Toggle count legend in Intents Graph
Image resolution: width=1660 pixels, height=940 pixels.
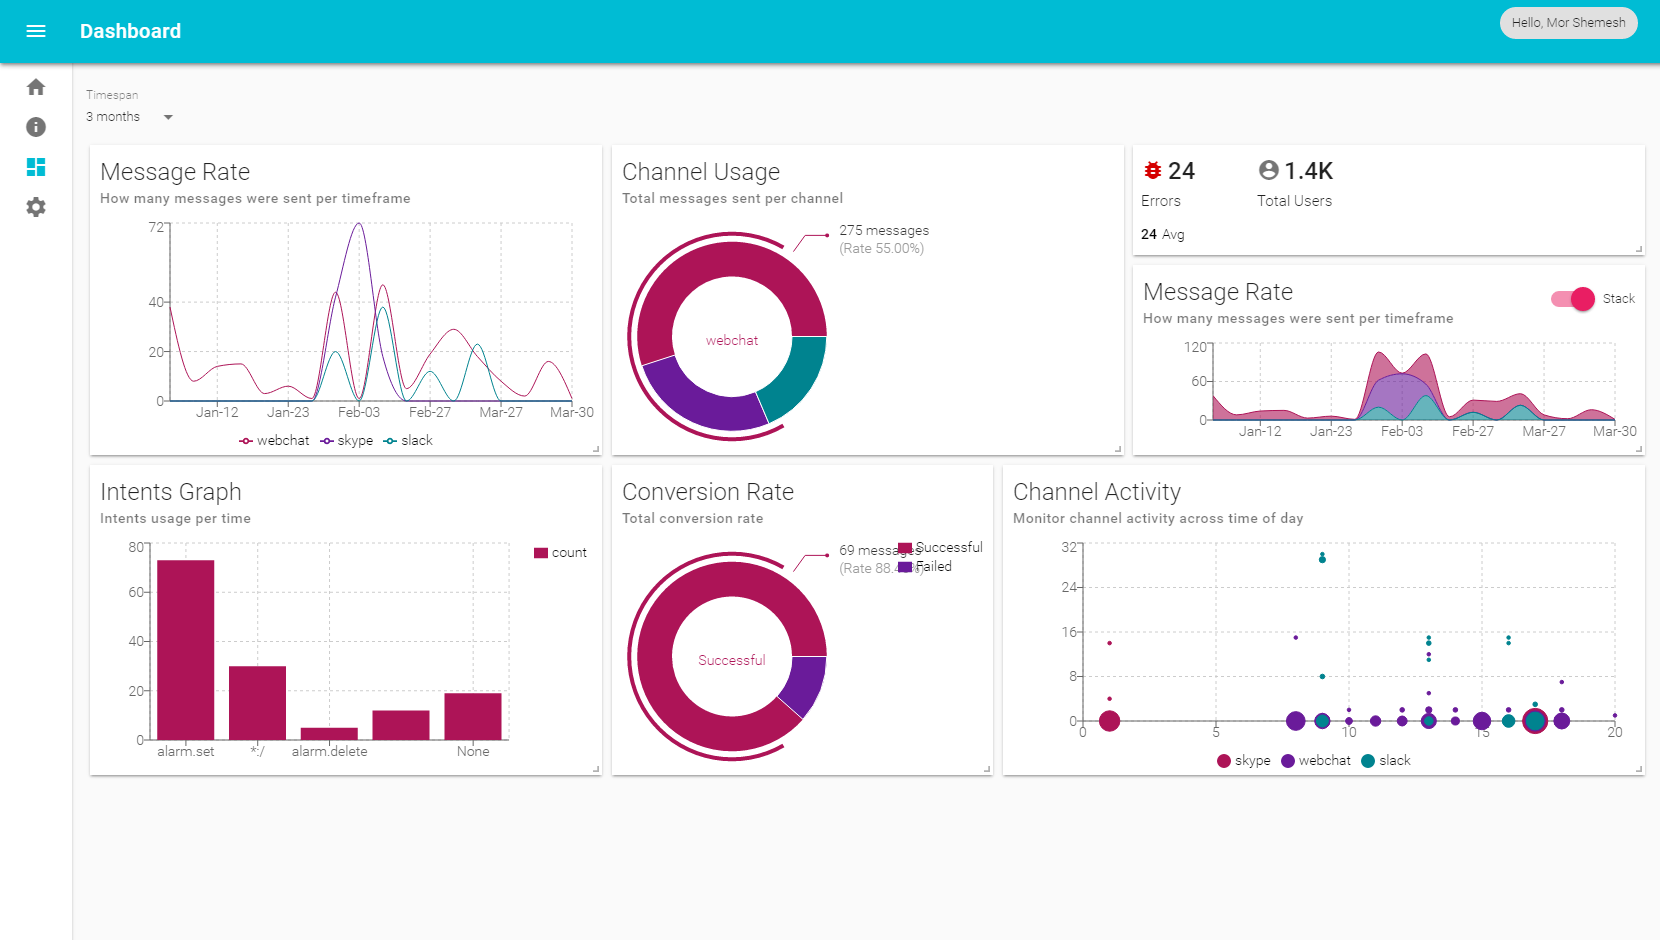pos(560,553)
